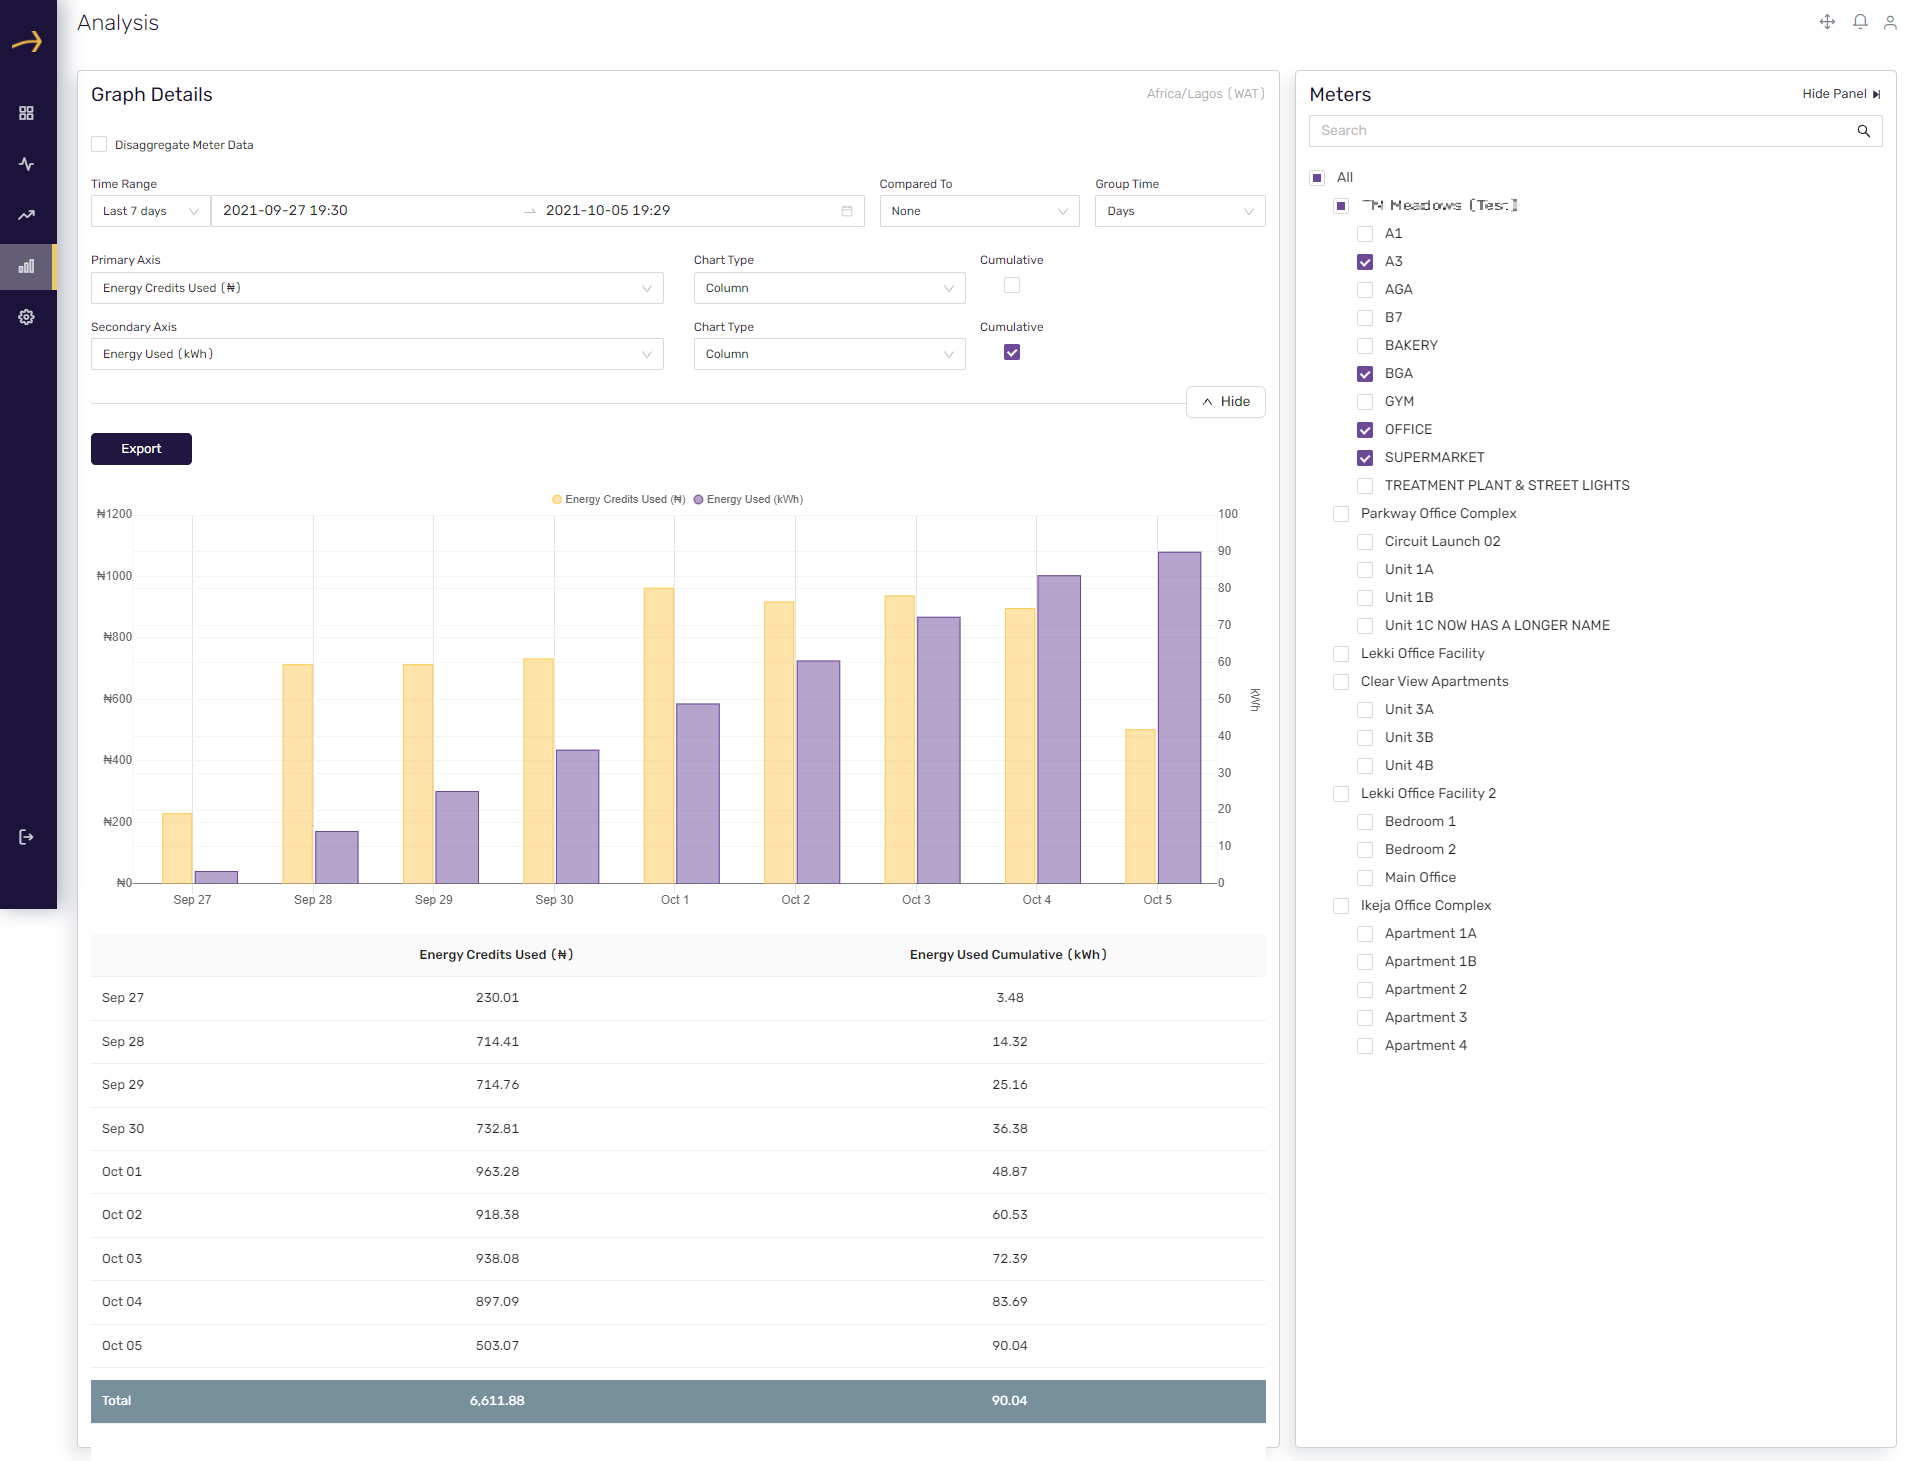This screenshot has width=1917, height=1461.
Task: Open the dashboard grid icon in sidebar
Action: coord(27,113)
